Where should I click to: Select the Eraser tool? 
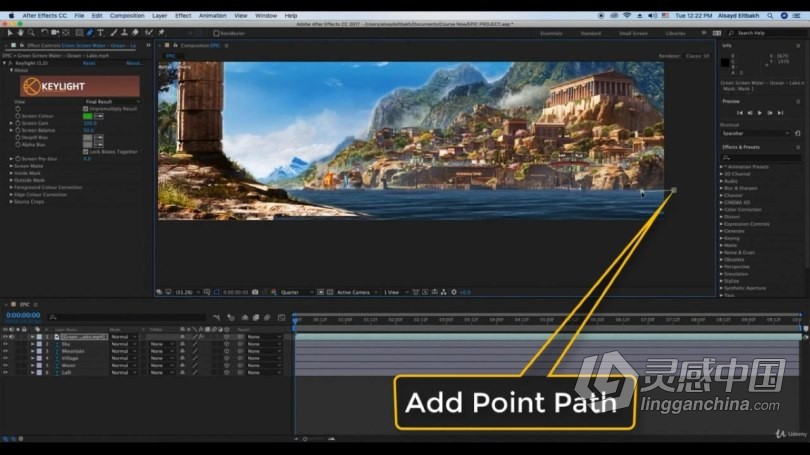[x=135, y=33]
